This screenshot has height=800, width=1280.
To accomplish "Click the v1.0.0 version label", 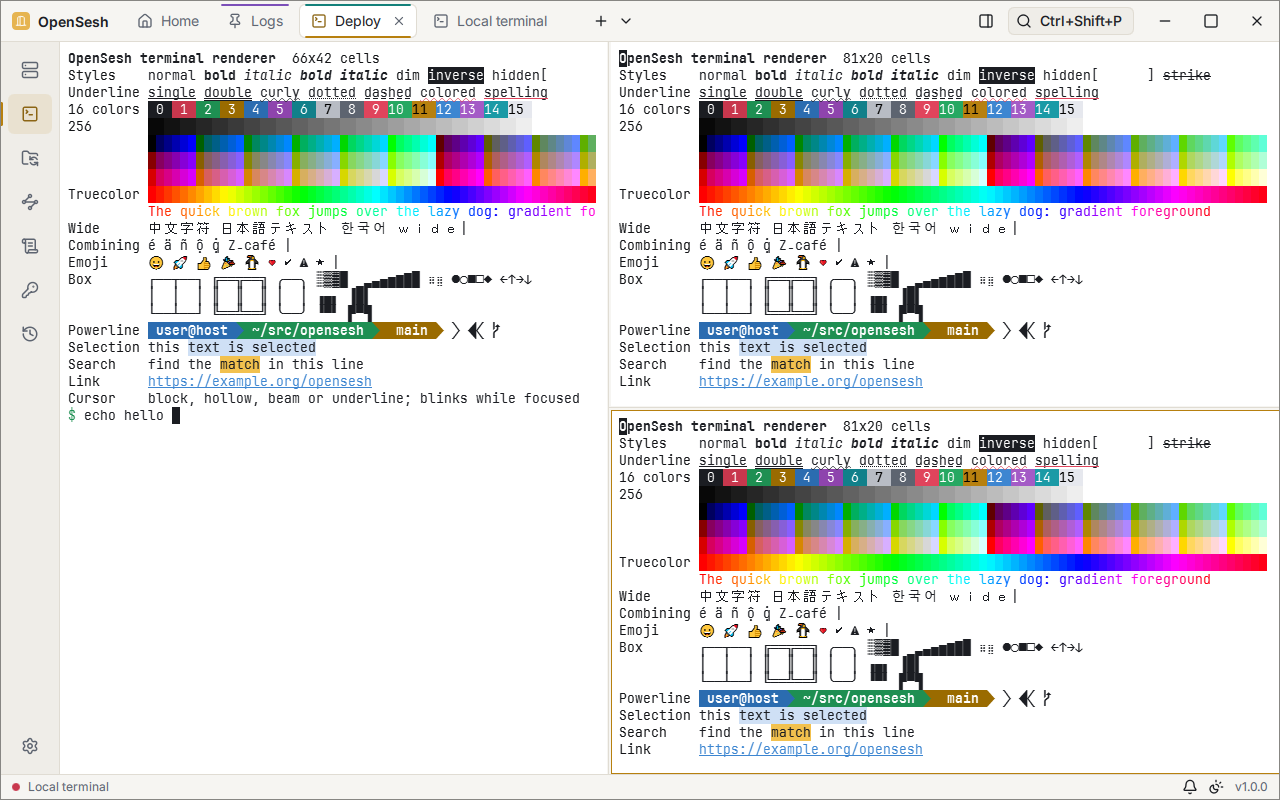I will [x=1251, y=787].
